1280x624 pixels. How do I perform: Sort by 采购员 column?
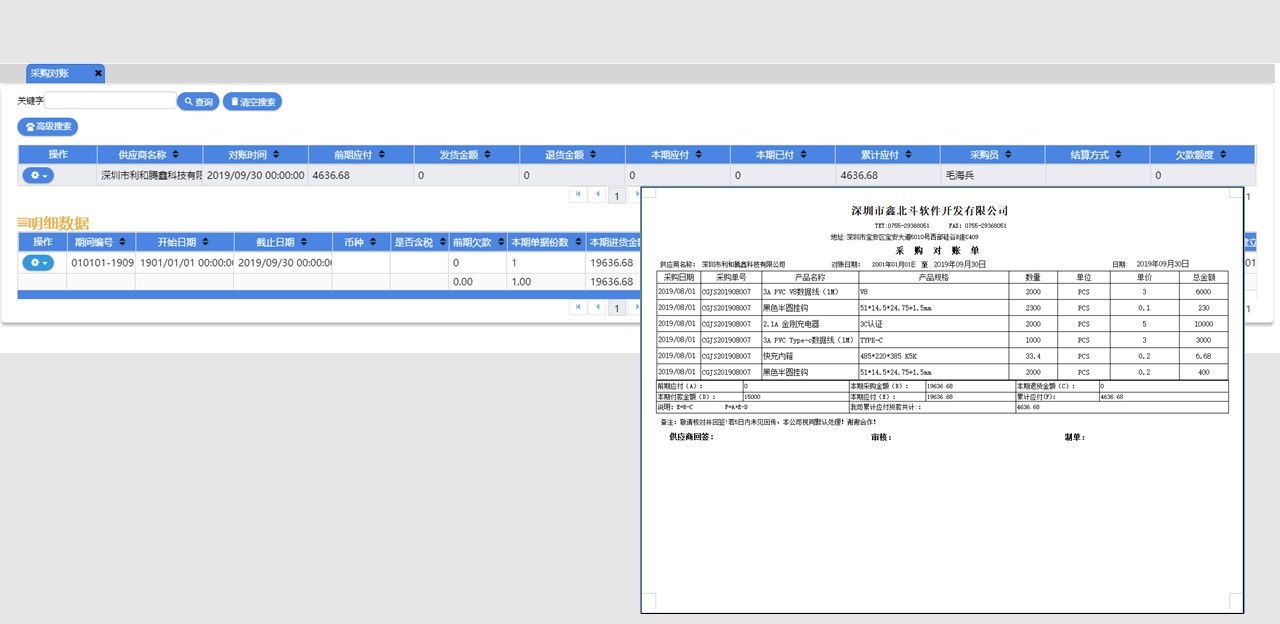coord(992,155)
